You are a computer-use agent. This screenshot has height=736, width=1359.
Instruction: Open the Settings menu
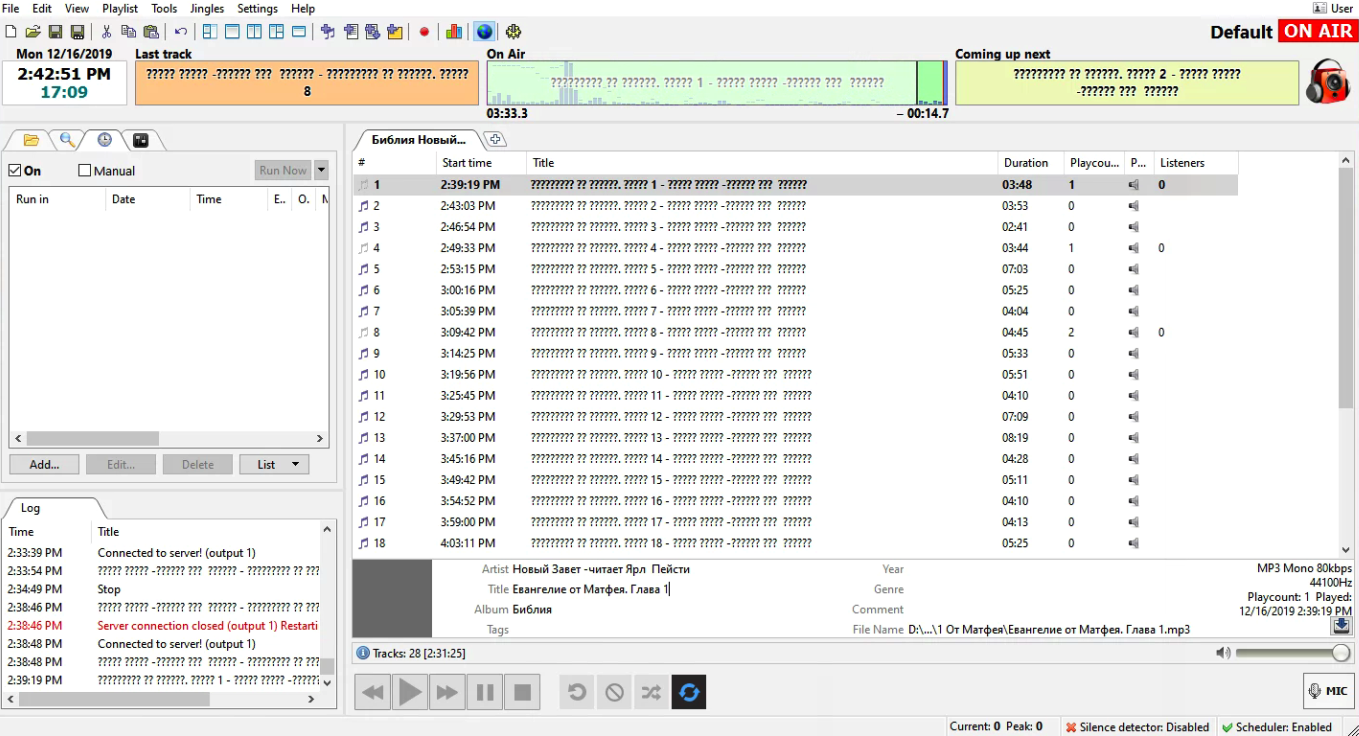257,9
